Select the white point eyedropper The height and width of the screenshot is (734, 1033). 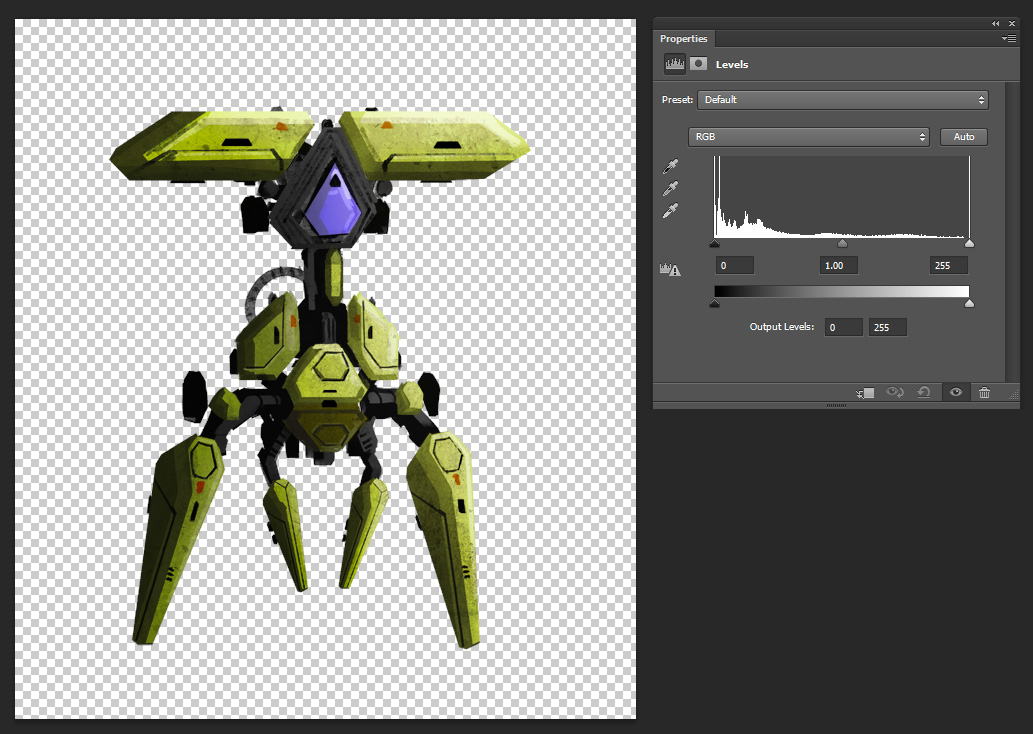[672, 210]
